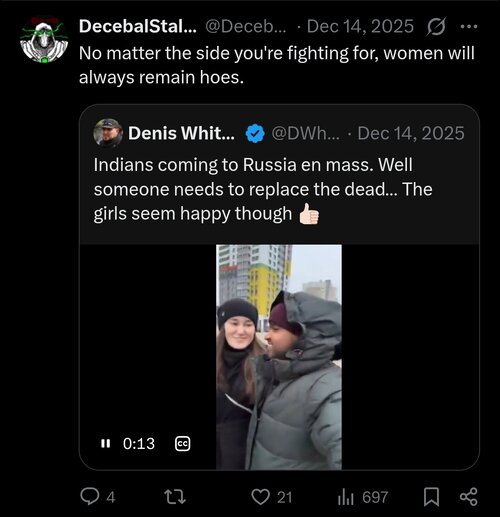Click the Denis Whit... display name
Viewport: 500px width, 517px height.
point(181,133)
